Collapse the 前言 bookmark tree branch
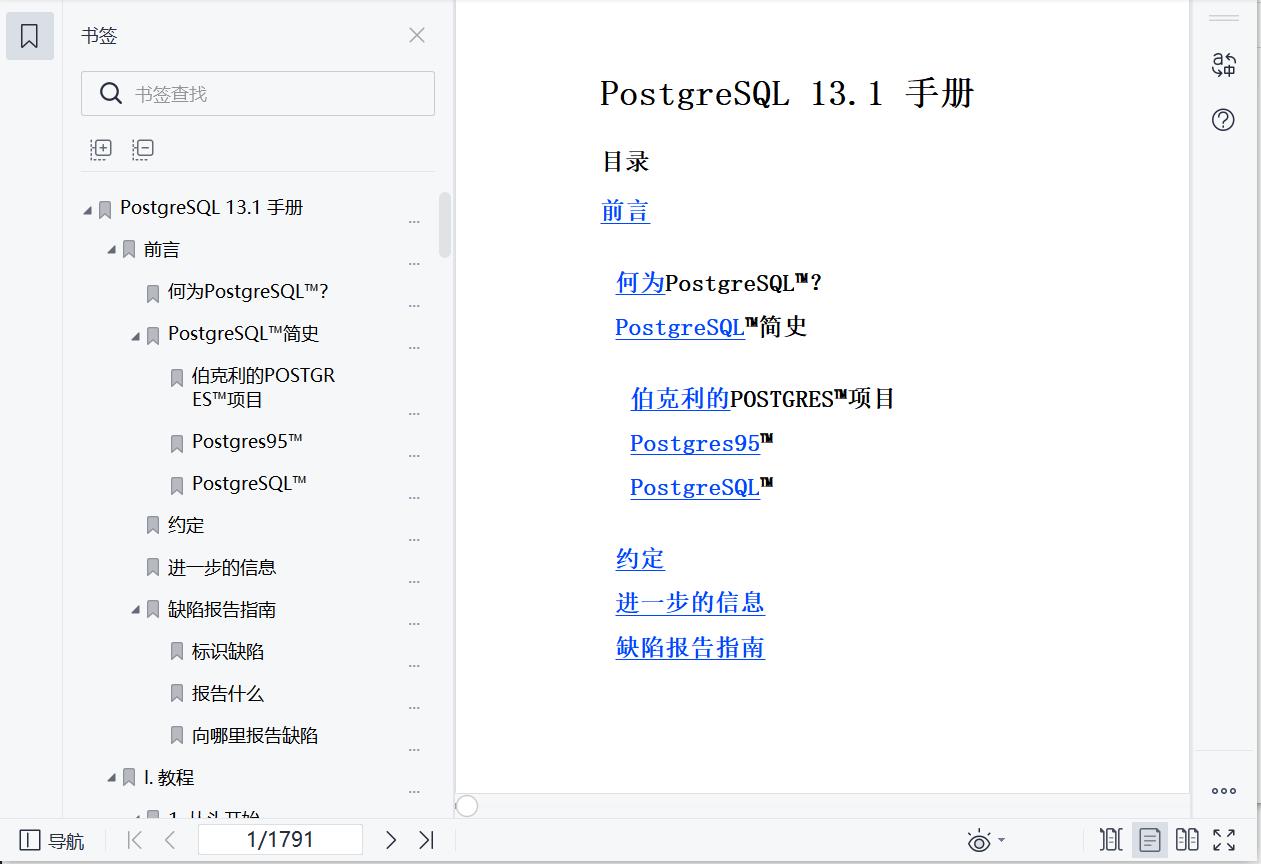 [x=113, y=249]
